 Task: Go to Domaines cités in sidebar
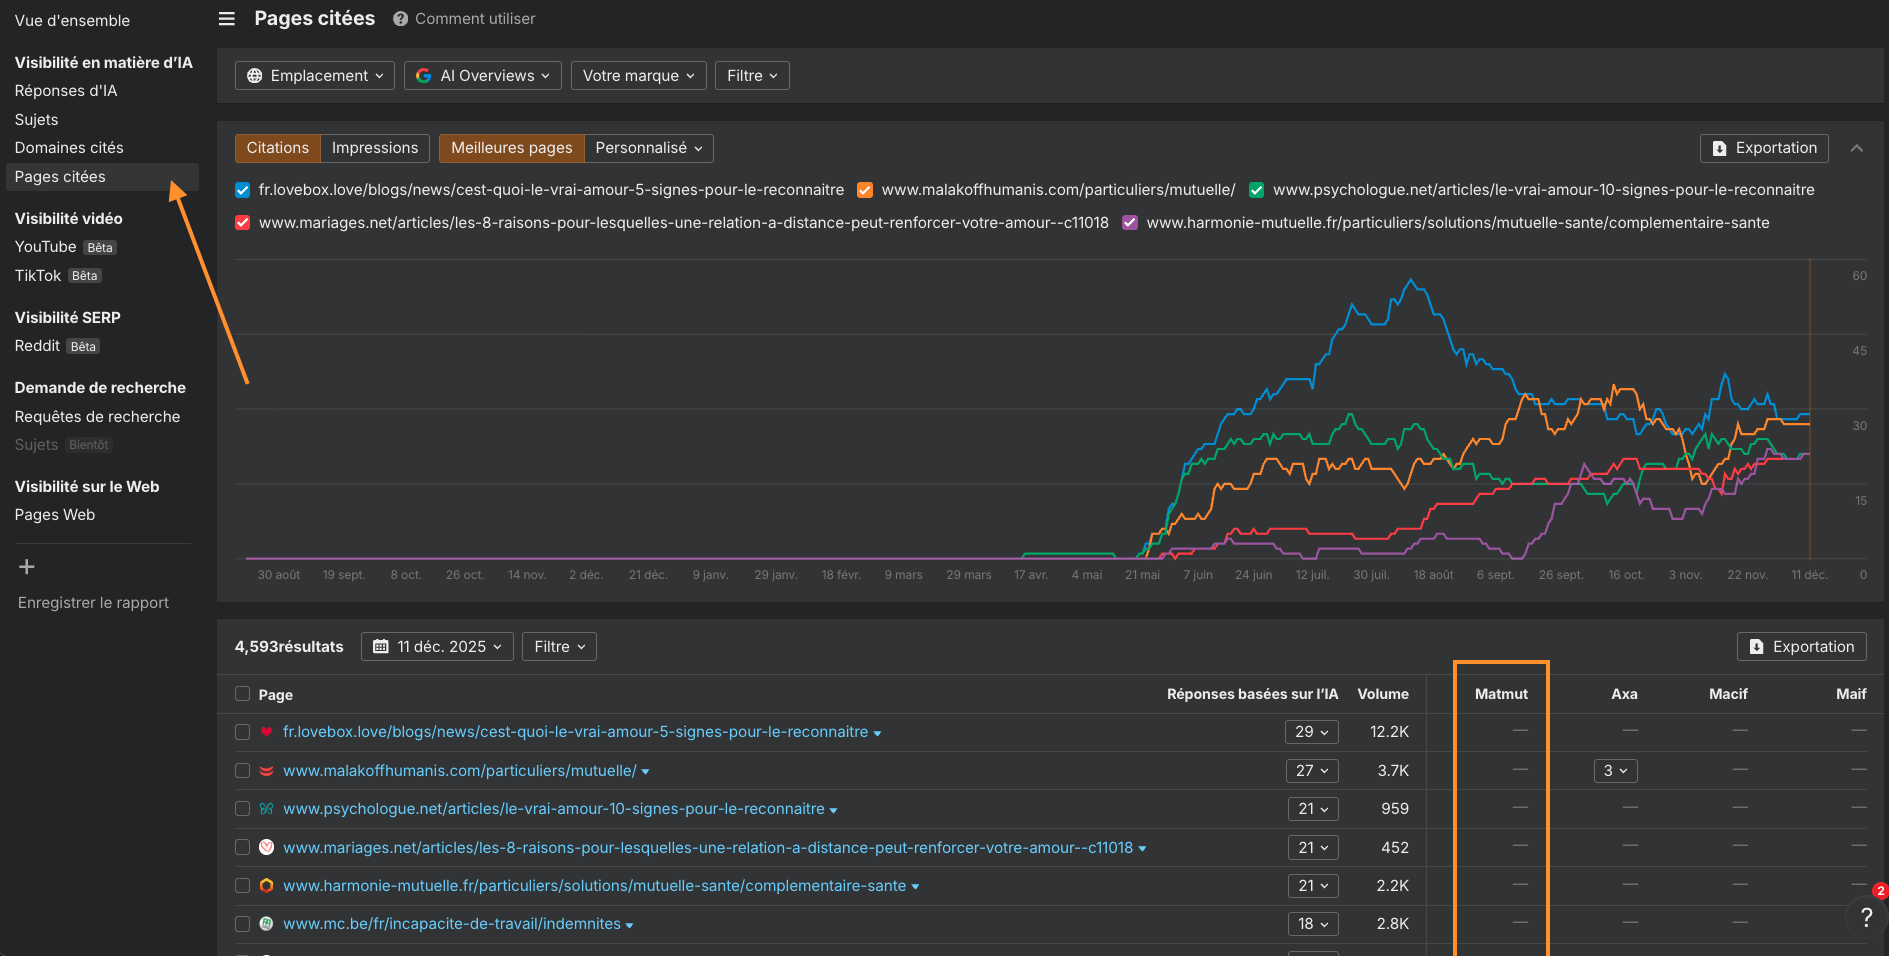pos(69,148)
